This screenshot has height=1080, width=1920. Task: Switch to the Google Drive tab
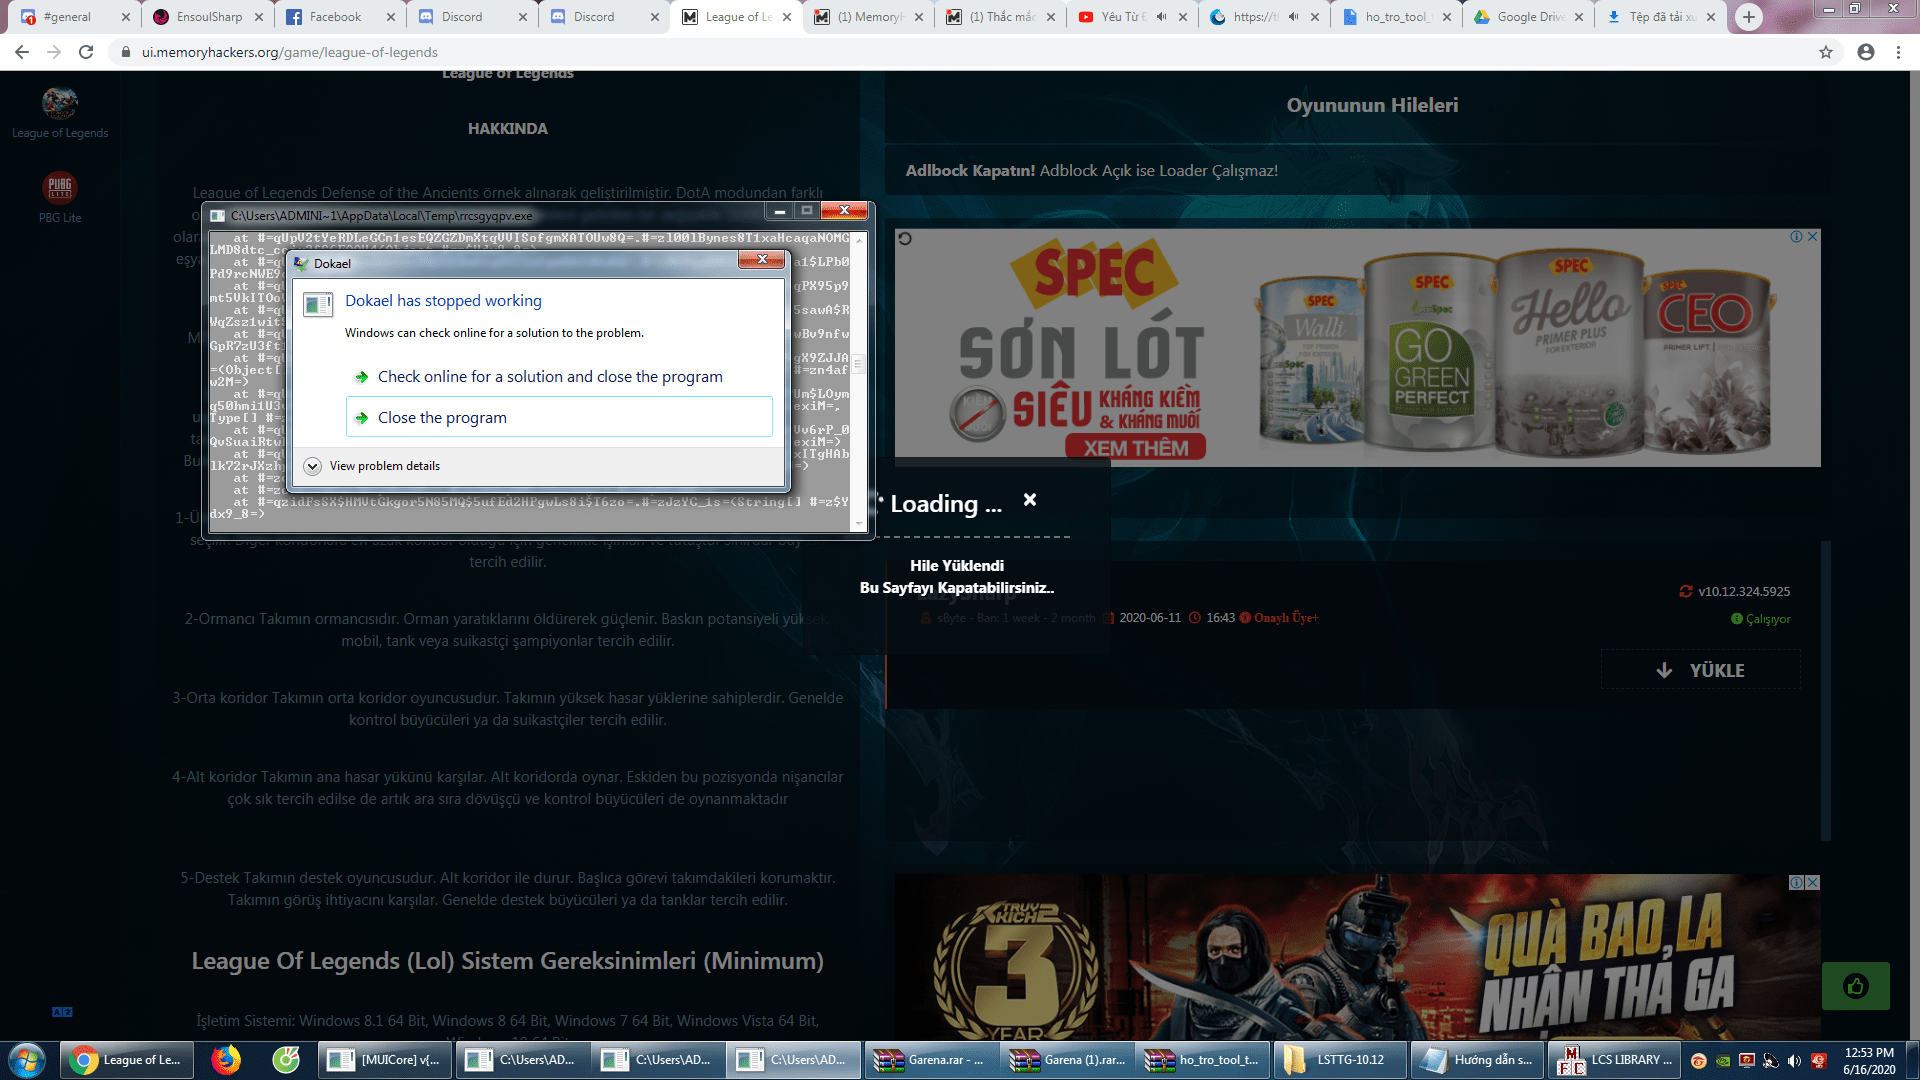coord(1530,17)
